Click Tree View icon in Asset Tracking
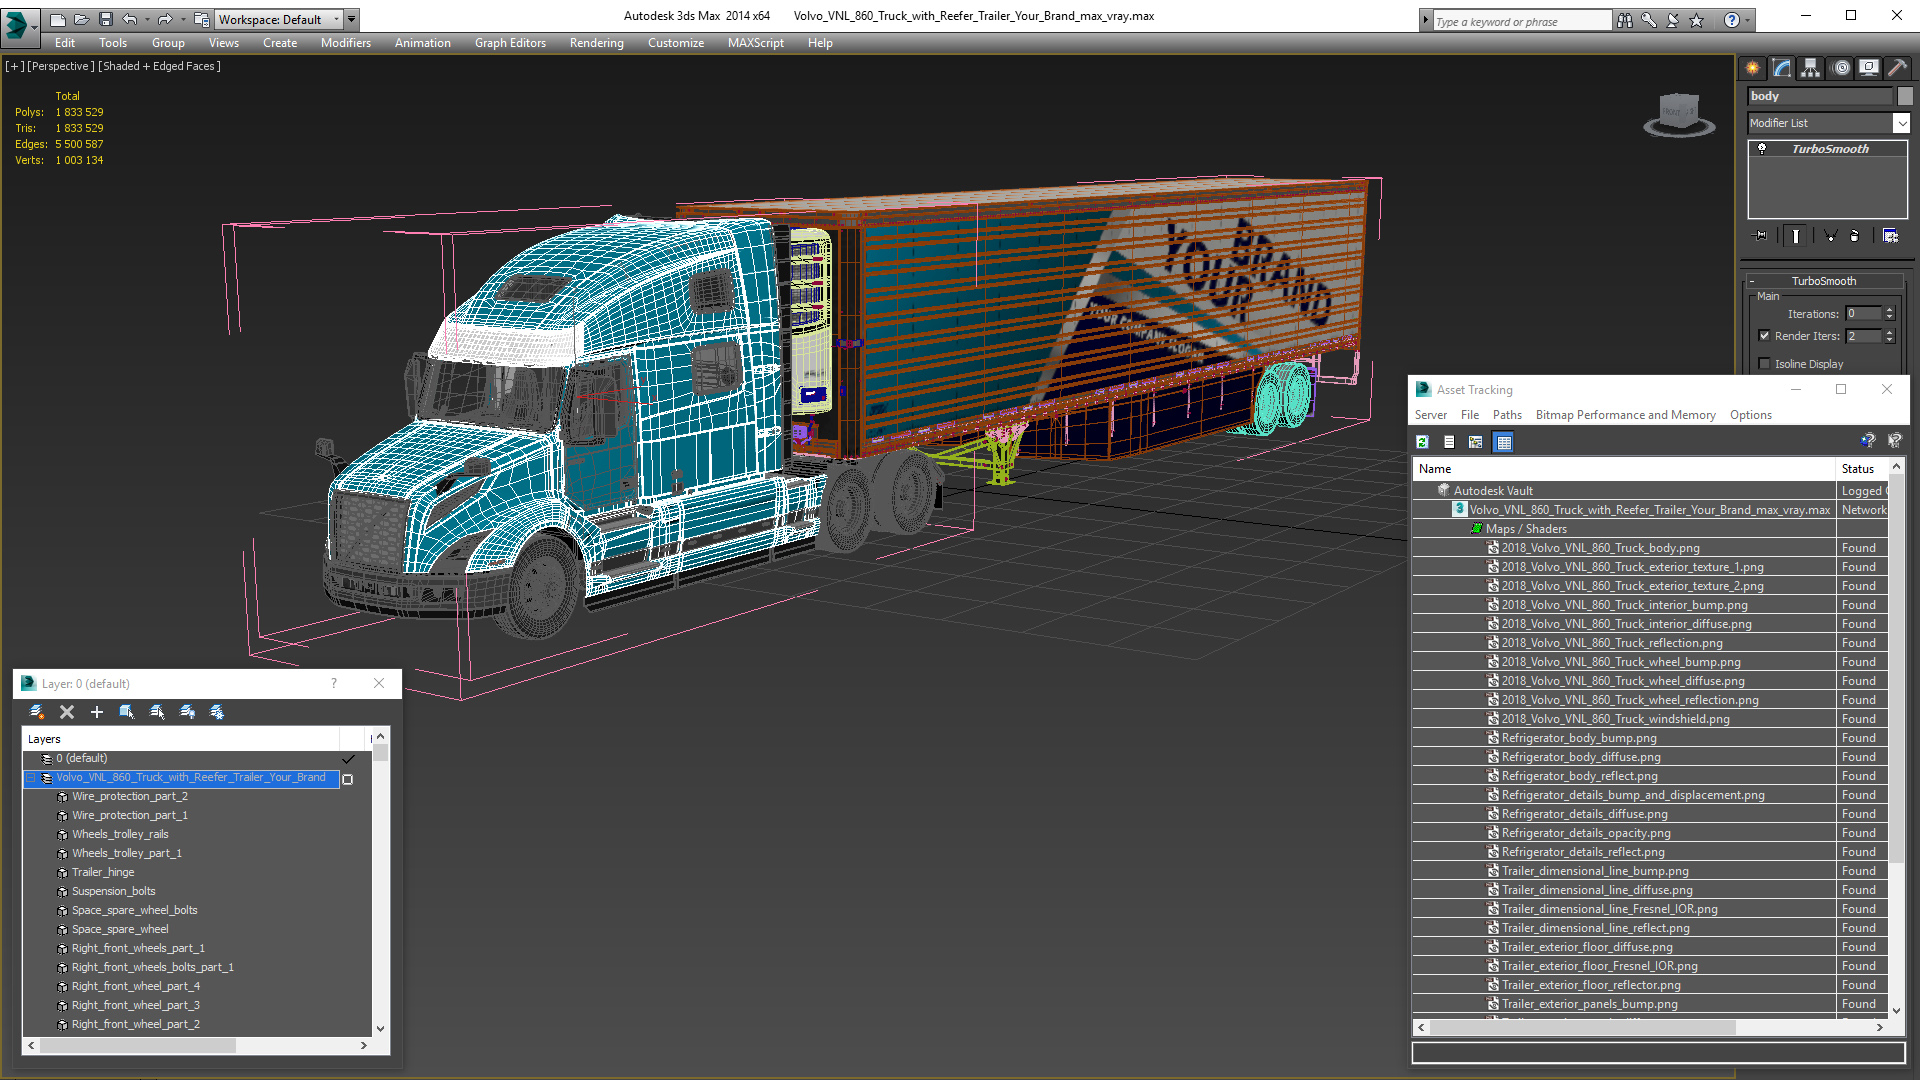The height and width of the screenshot is (1080, 1920). click(1476, 442)
